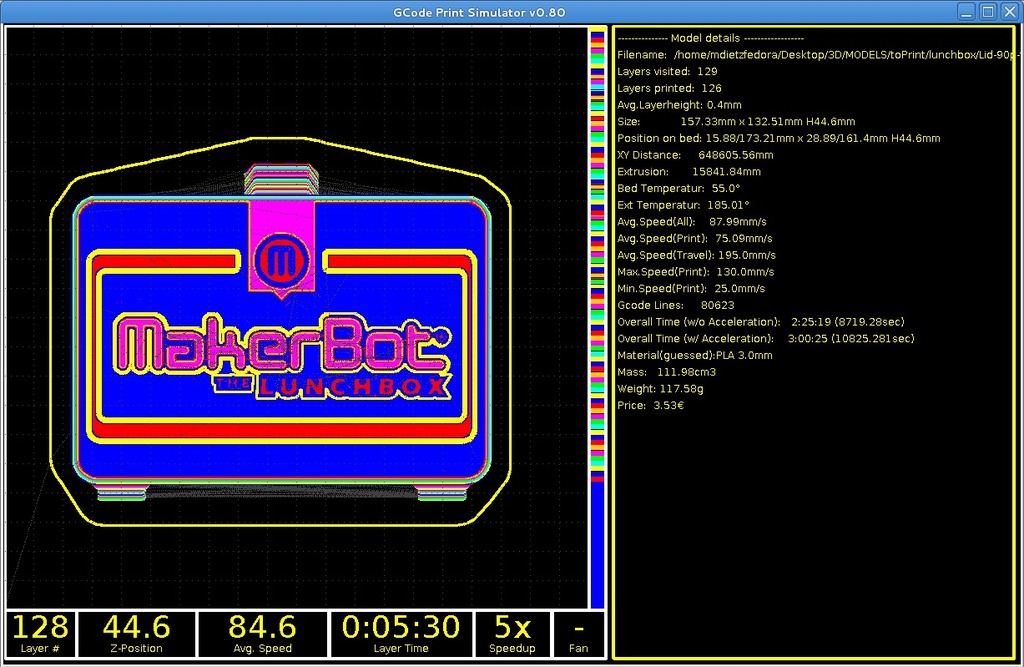
Task: Click the Price 3.53€ line
Action: (x=651, y=405)
